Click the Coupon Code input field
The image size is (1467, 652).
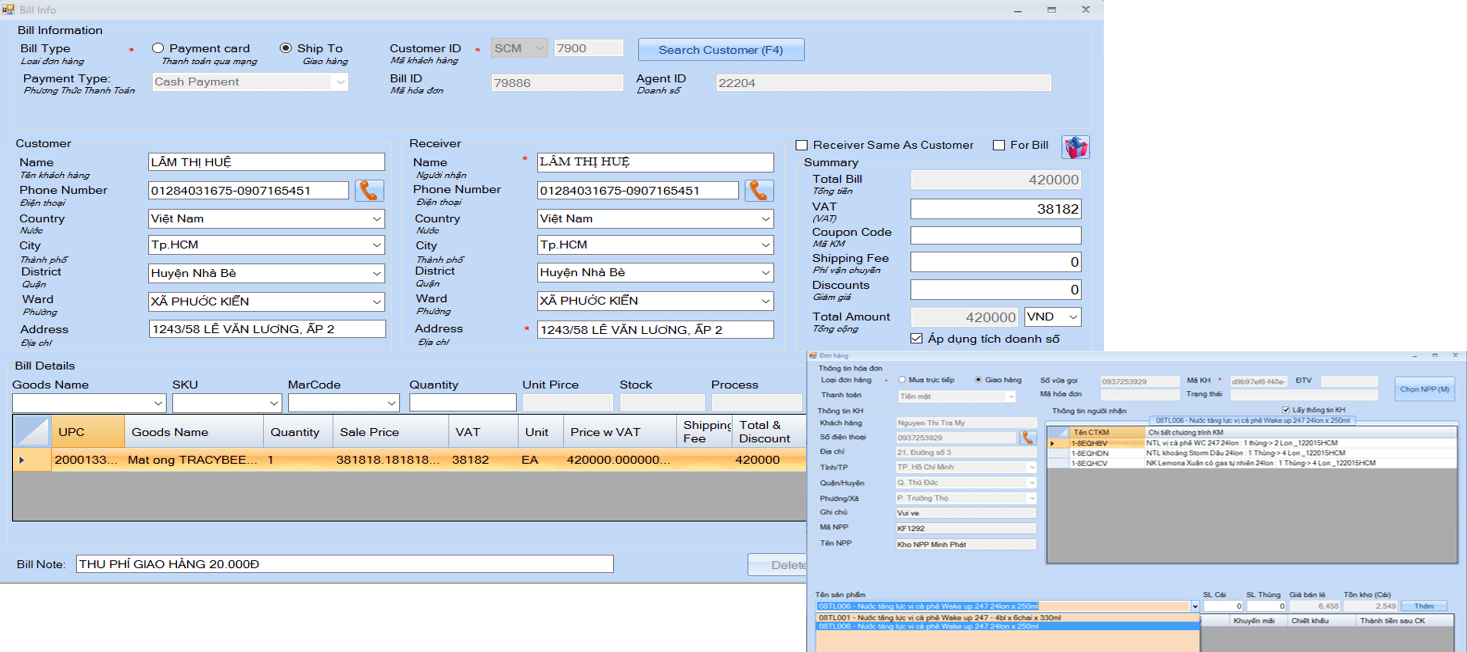coord(996,236)
